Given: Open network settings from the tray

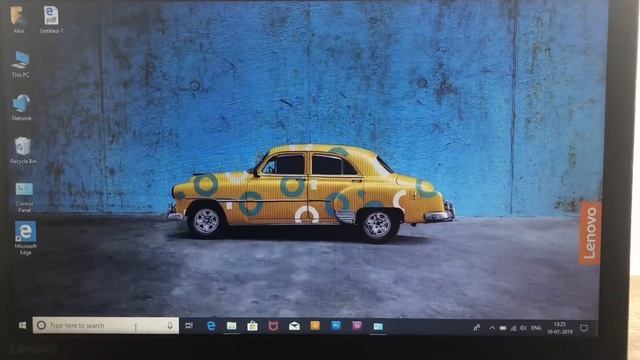Looking at the screenshot, I should [x=513, y=328].
